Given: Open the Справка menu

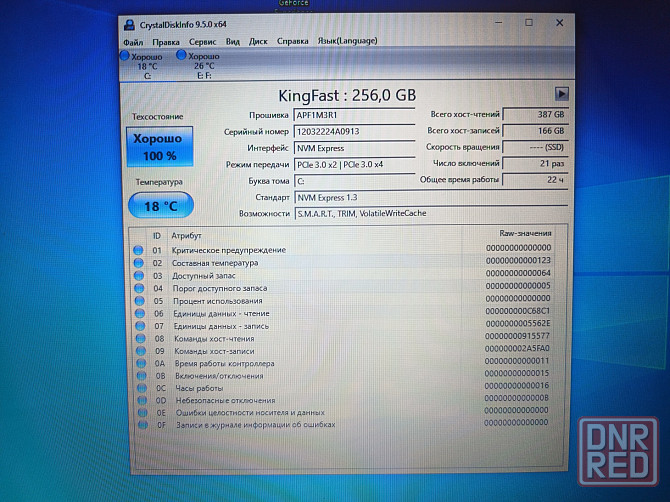Looking at the screenshot, I should (x=292, y=41).
